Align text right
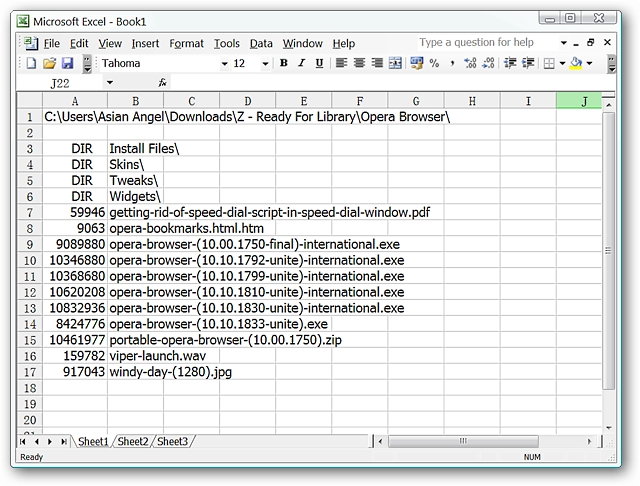This screenshot has height=486, width=640. pyautogui.click(x=377, y=63)
